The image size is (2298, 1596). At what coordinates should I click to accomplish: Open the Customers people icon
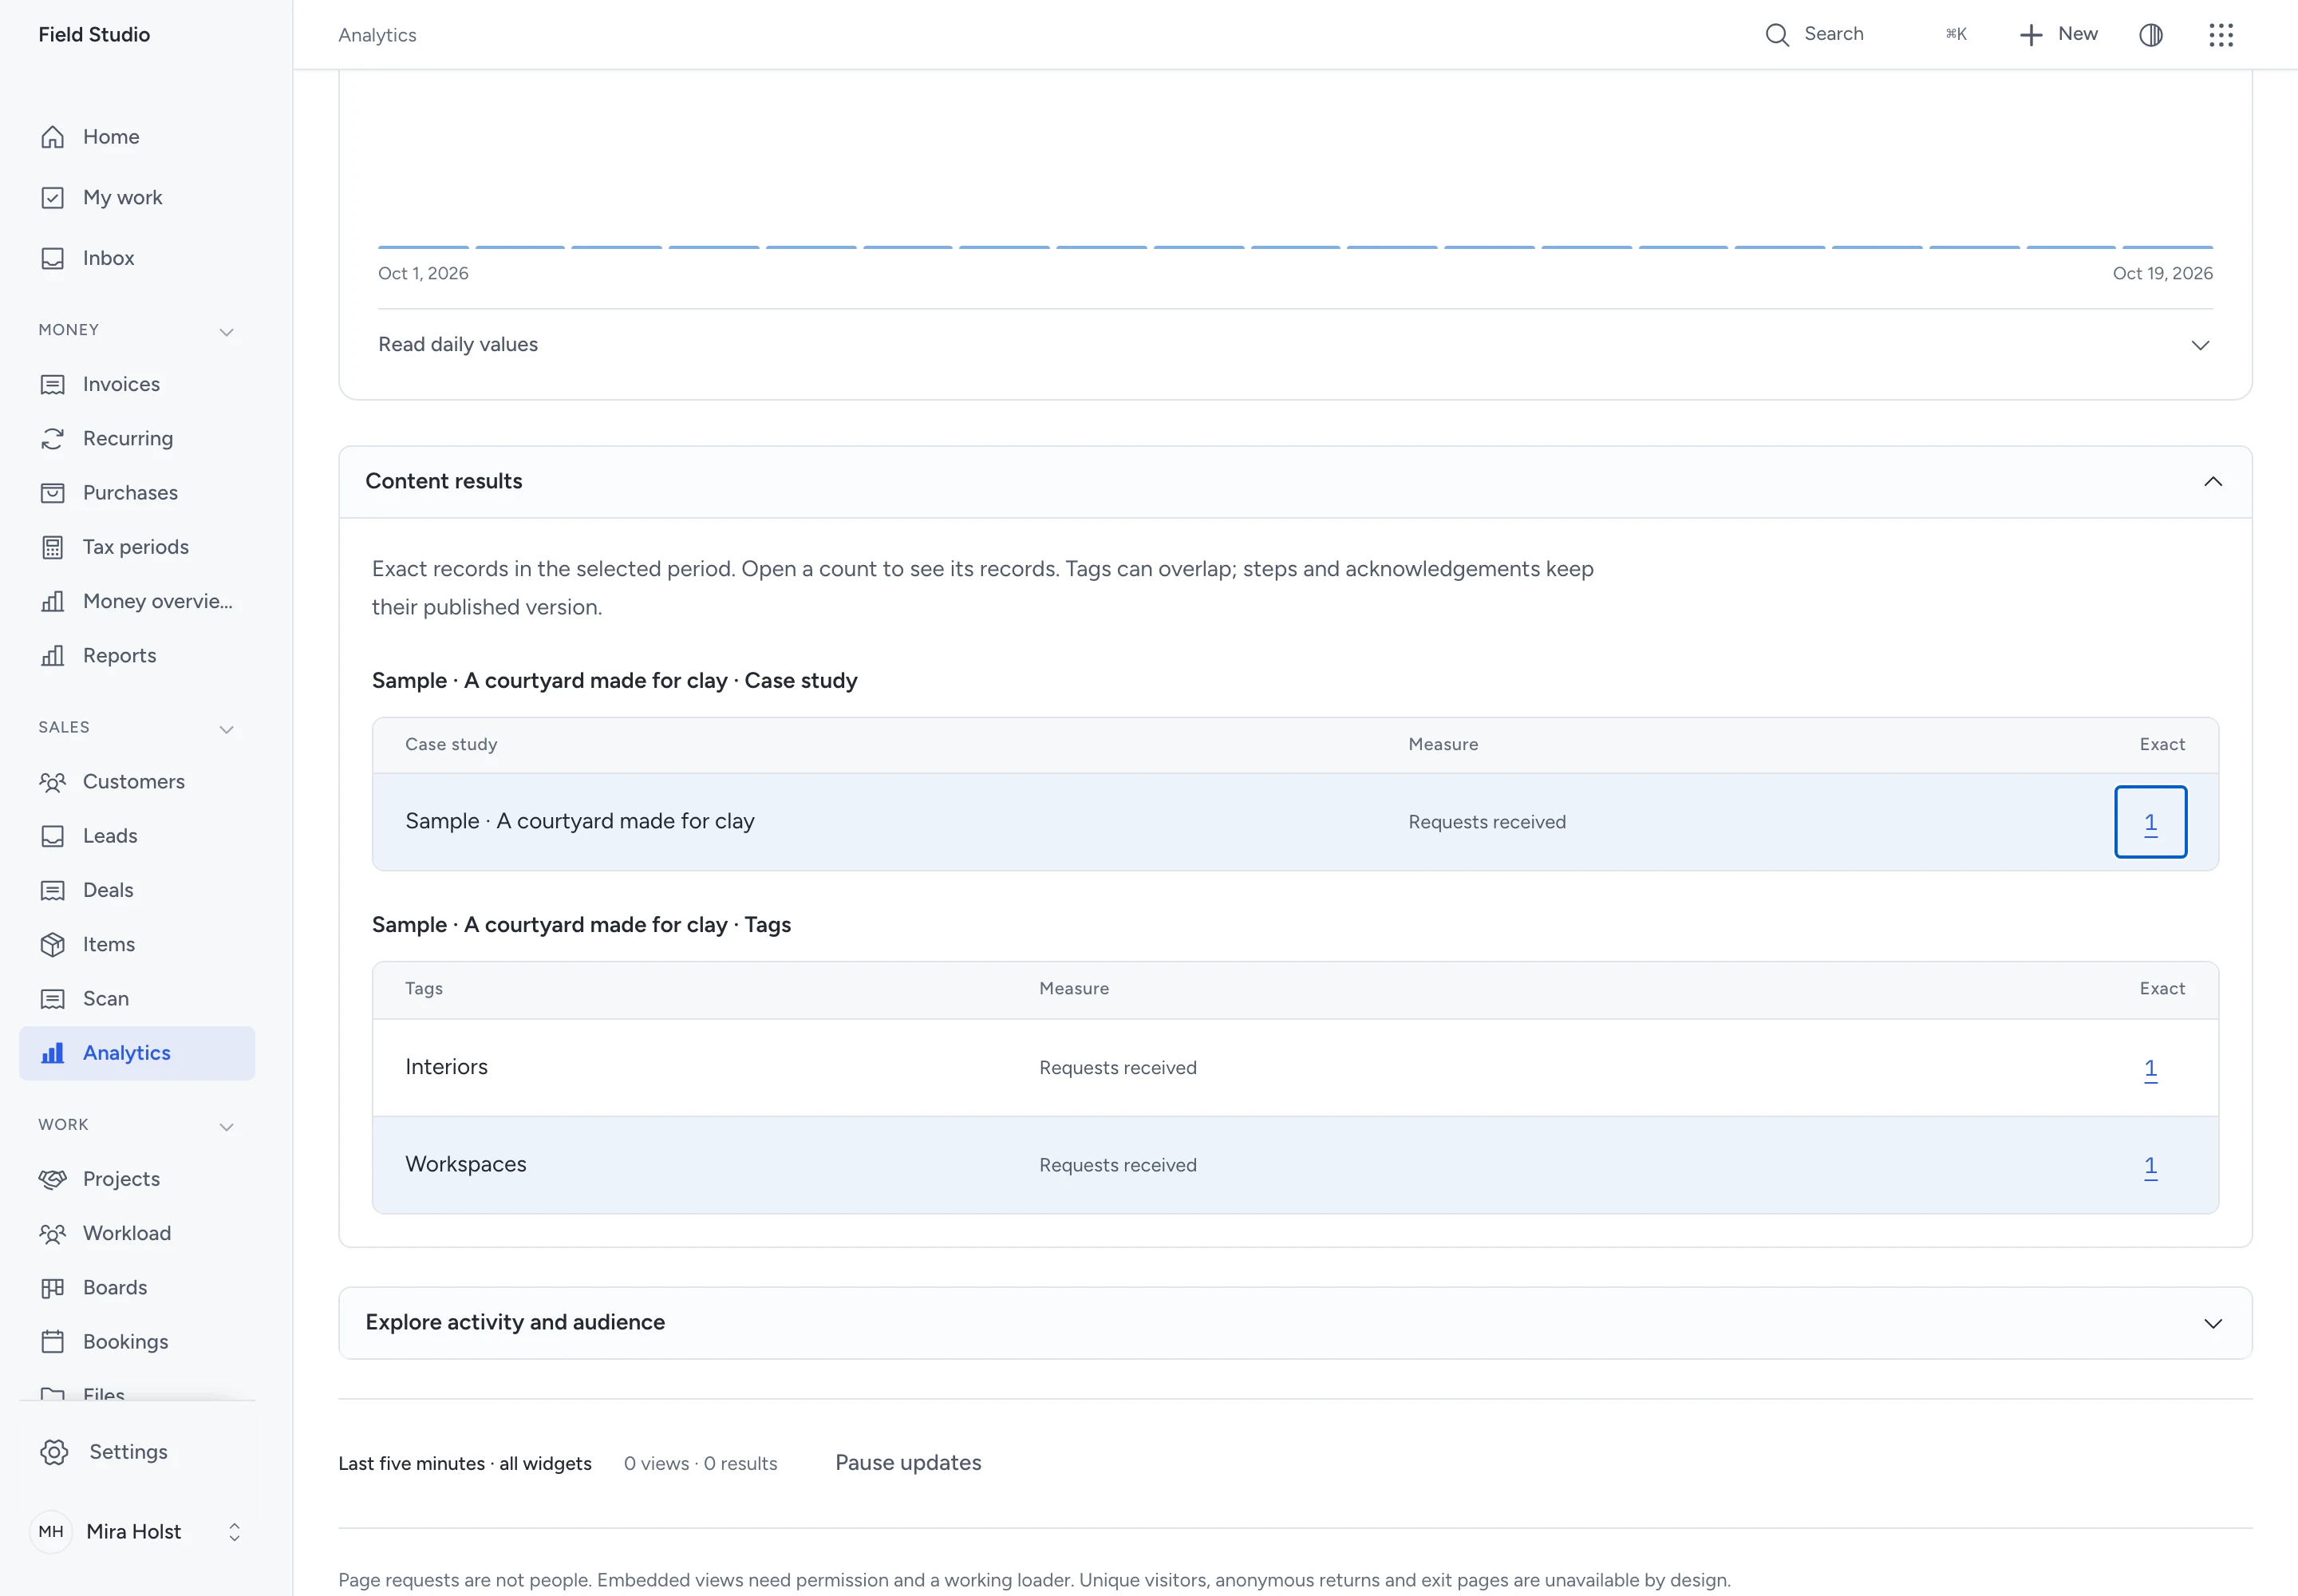[53, 782]
